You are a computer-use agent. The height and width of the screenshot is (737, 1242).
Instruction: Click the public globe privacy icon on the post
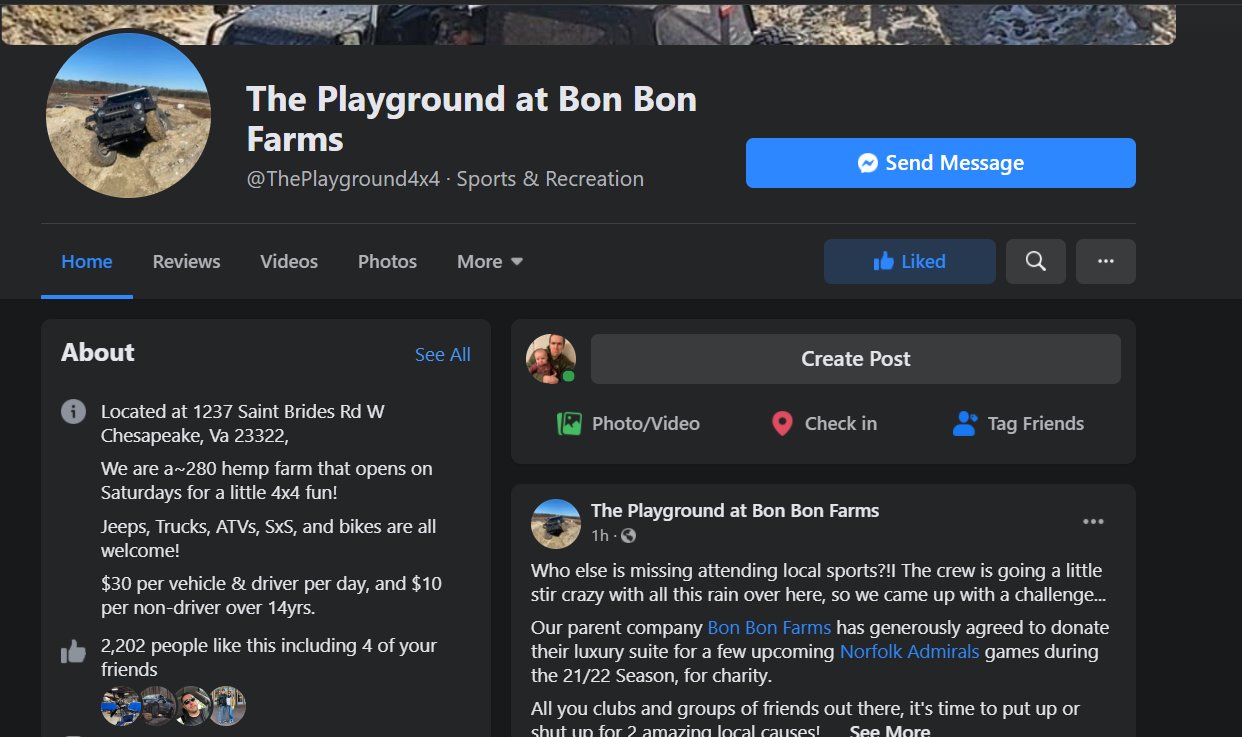628,536
